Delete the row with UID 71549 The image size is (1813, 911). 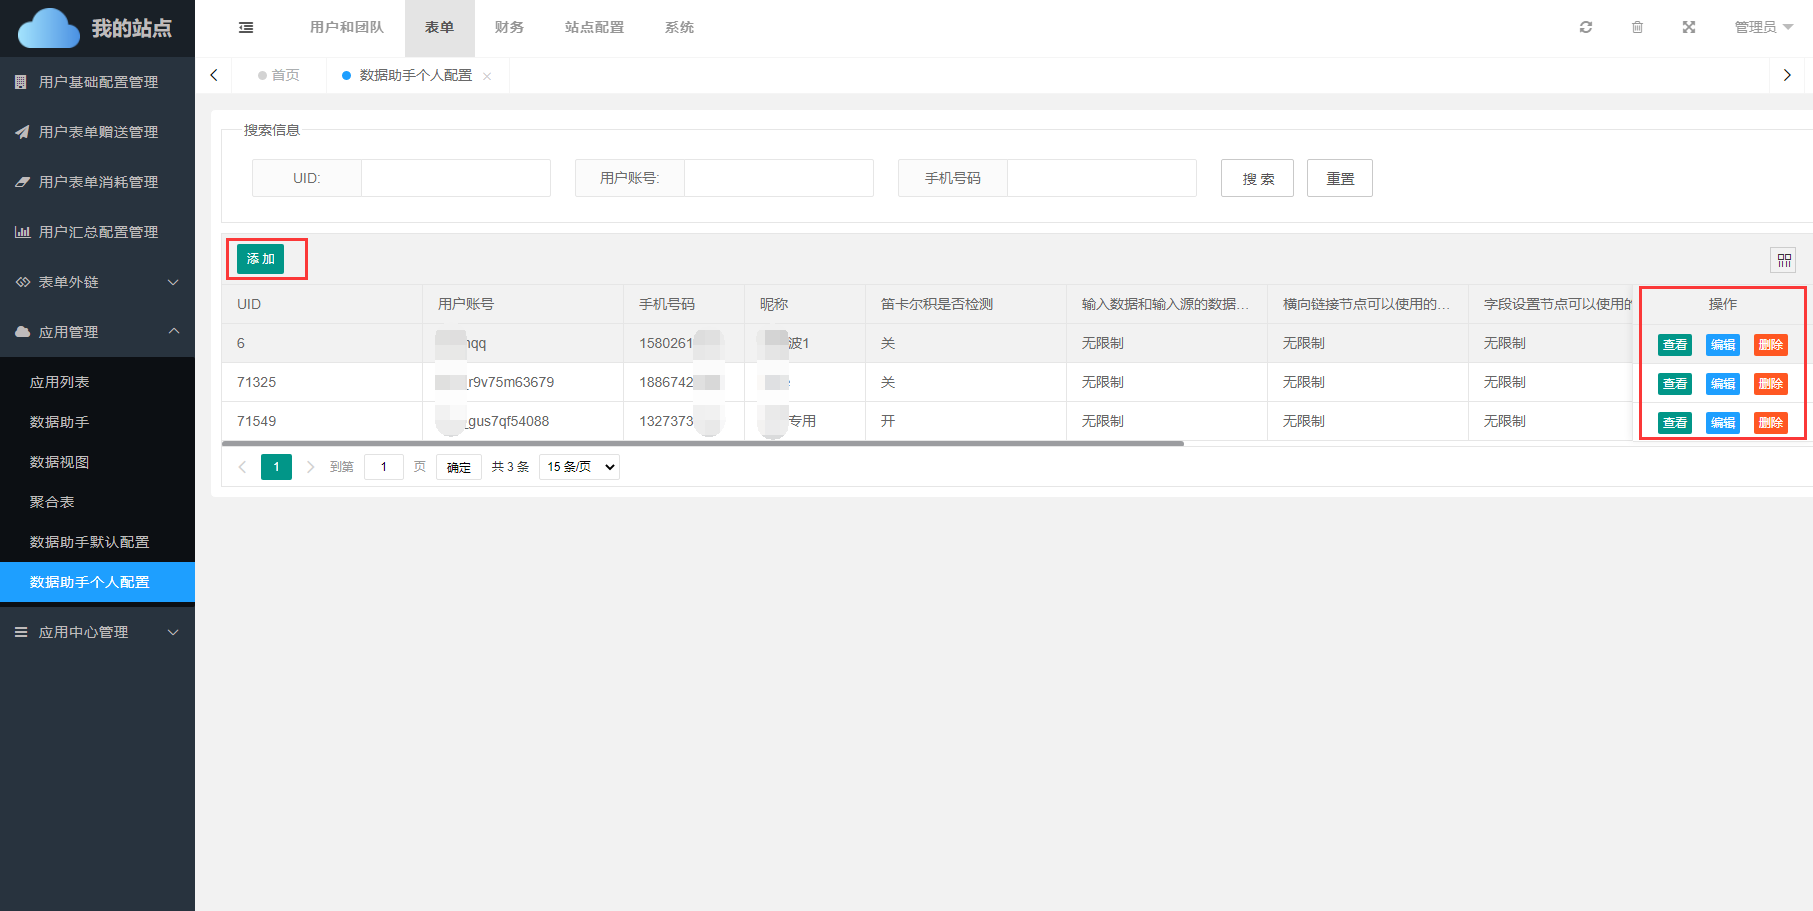coord(1770,423)
